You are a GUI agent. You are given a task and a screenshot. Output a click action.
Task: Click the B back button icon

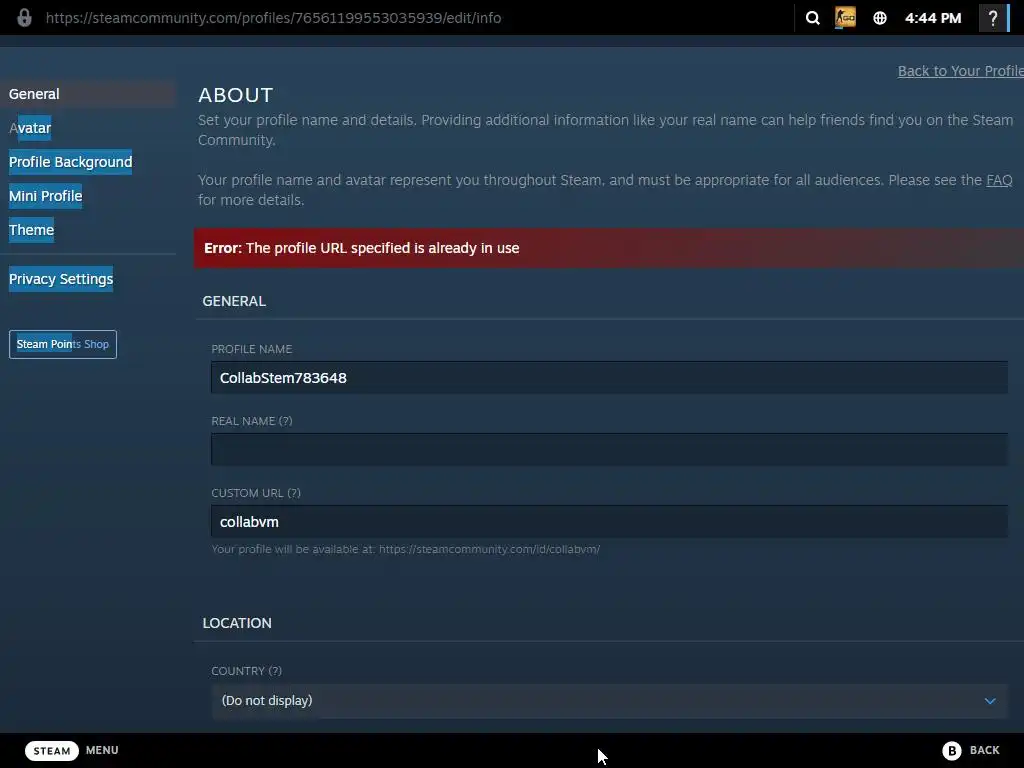tap(952, 750)
